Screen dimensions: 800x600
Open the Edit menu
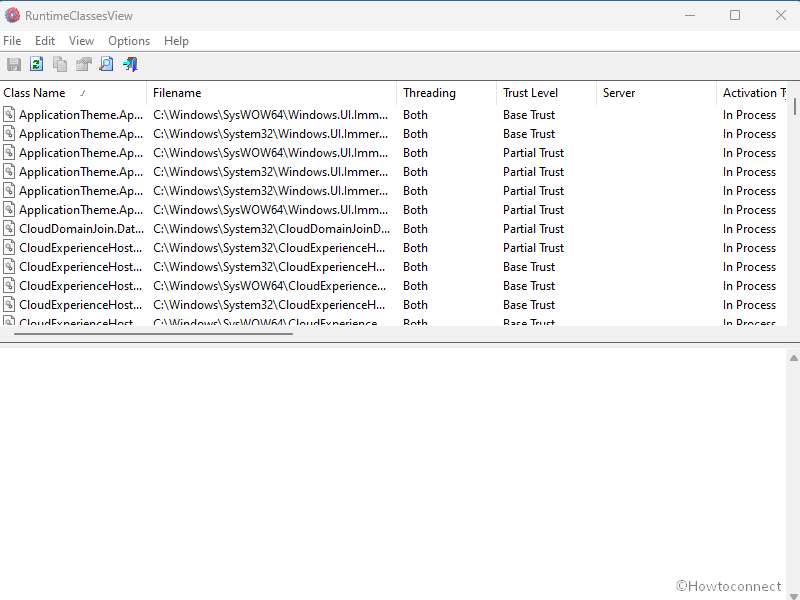pyautogui.click(x=45, y=41)
